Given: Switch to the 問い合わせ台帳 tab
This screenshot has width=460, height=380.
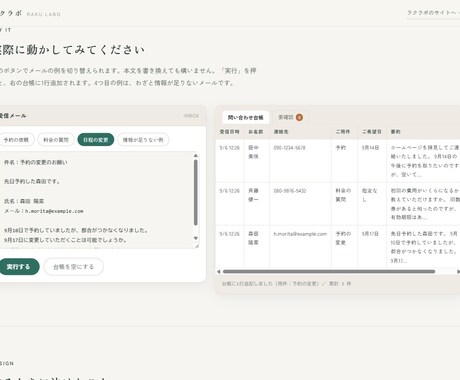Looking at the screenshot, I should 245,117.
